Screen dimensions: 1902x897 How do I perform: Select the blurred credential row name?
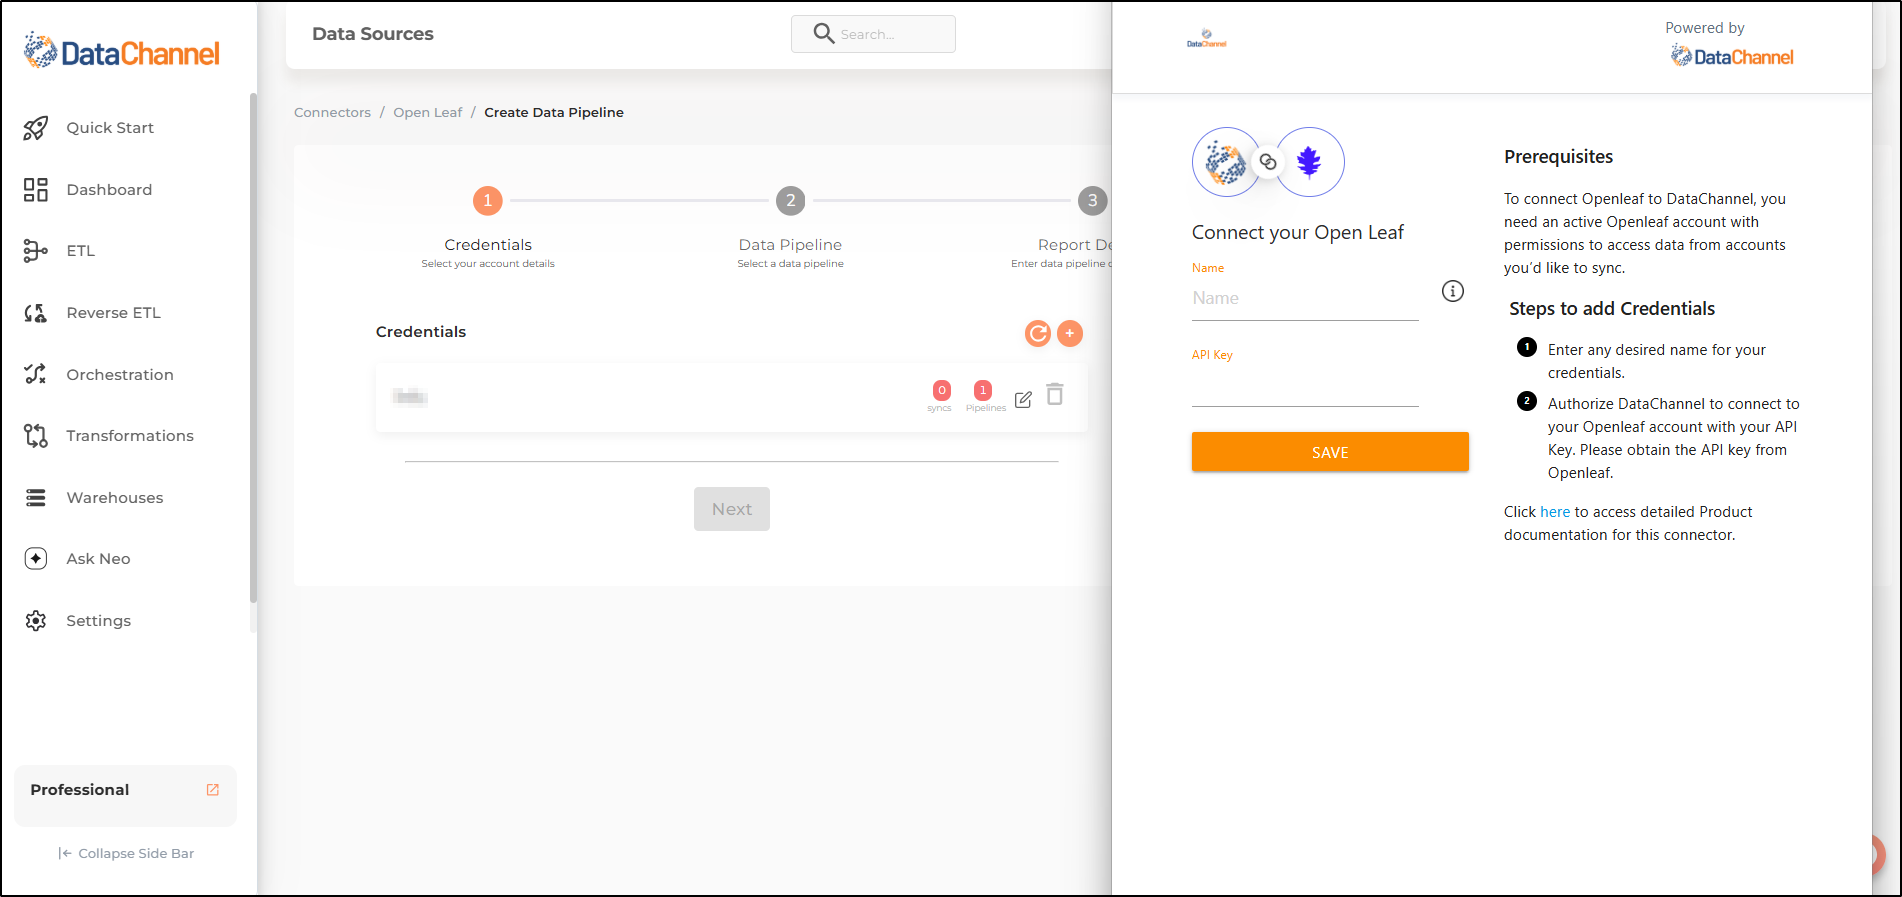coord(410,398)
